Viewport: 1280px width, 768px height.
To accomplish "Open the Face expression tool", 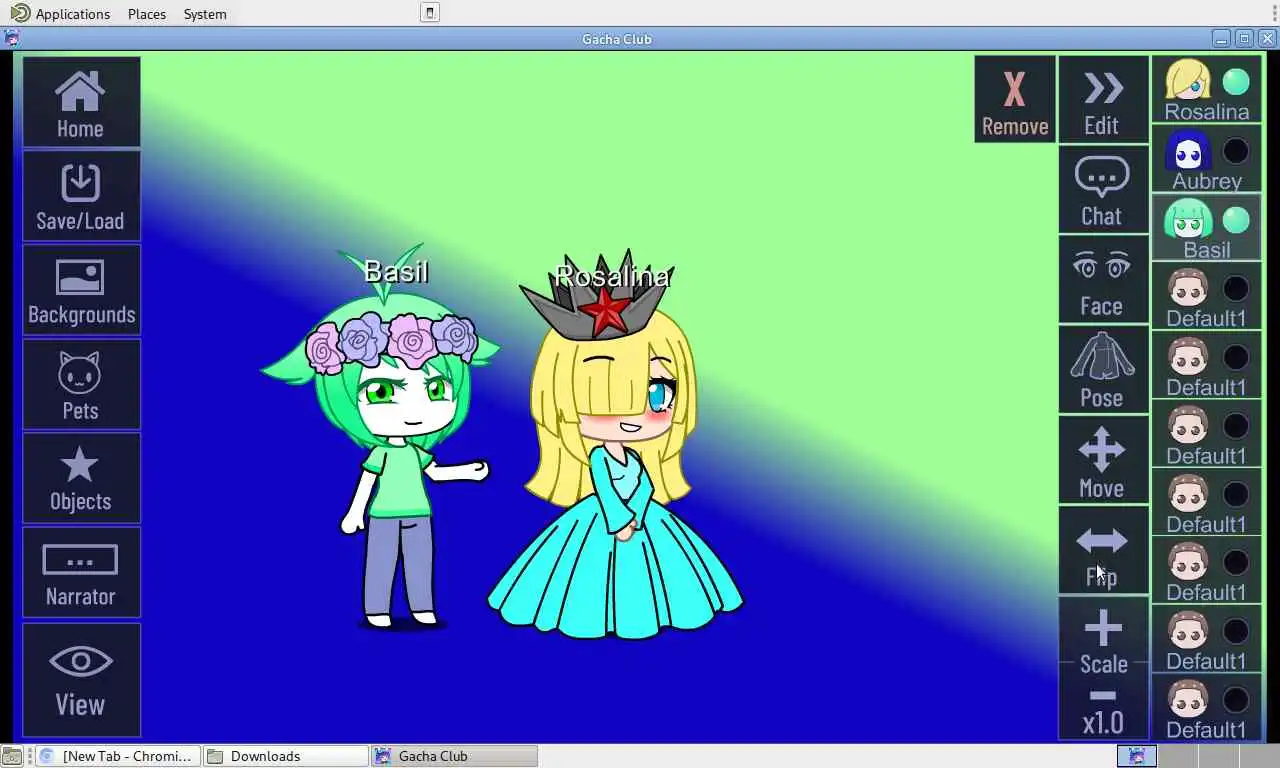I will pyautogui.click(x=1103, y=280).
